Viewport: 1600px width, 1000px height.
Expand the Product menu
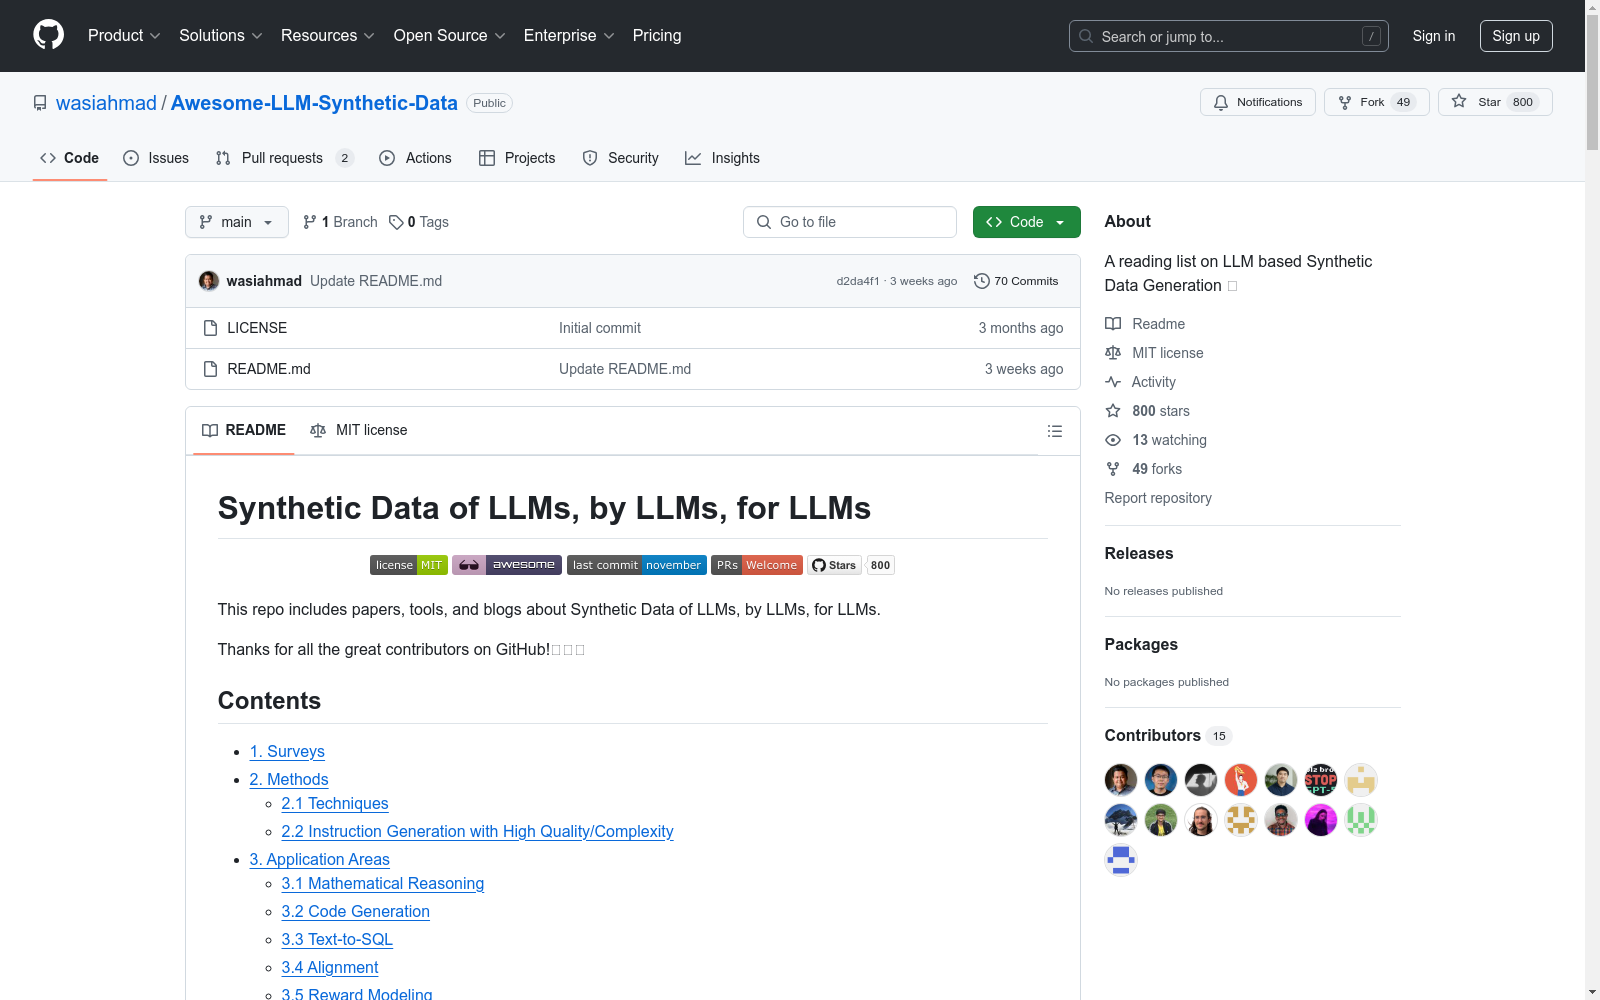pyautogui.click(x=124, y=36)
